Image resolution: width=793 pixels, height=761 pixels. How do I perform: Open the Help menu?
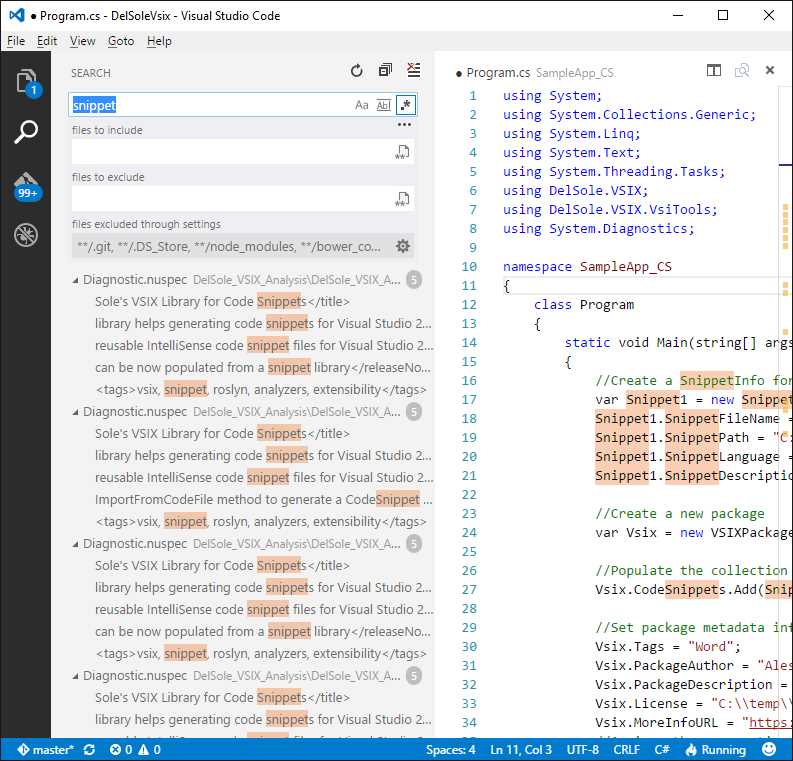[x=159, y=41]
